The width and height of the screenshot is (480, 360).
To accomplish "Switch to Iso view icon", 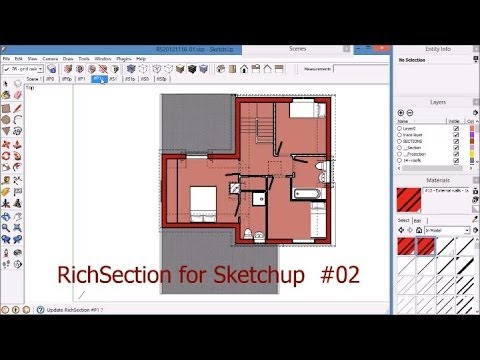I will pyautogui.click(x=221, y=69).
